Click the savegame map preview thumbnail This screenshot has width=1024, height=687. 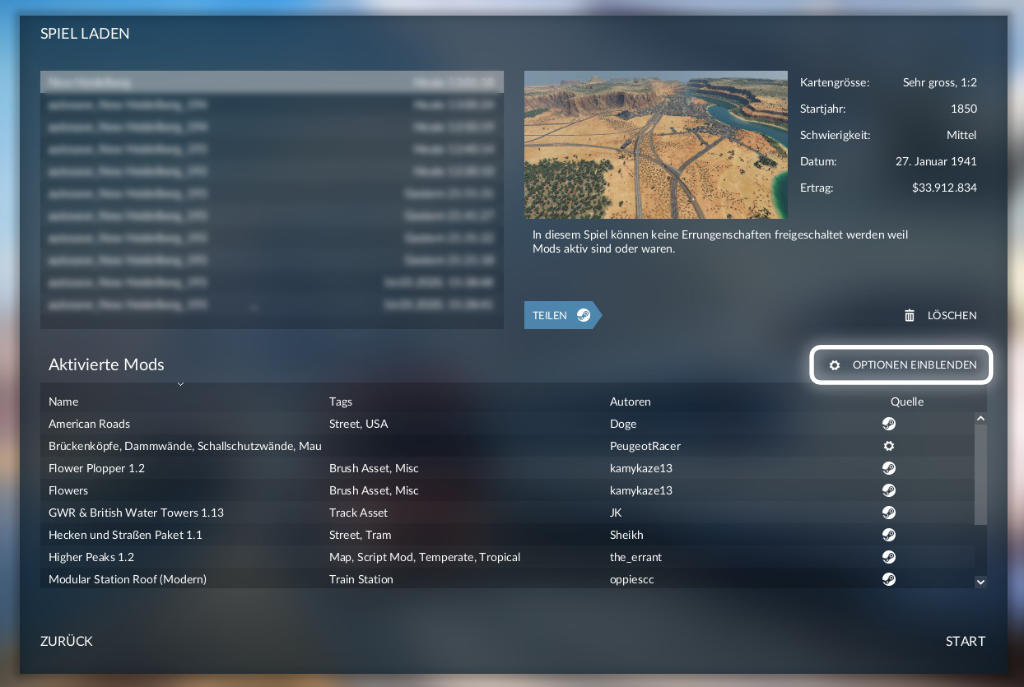coord(656,145)
